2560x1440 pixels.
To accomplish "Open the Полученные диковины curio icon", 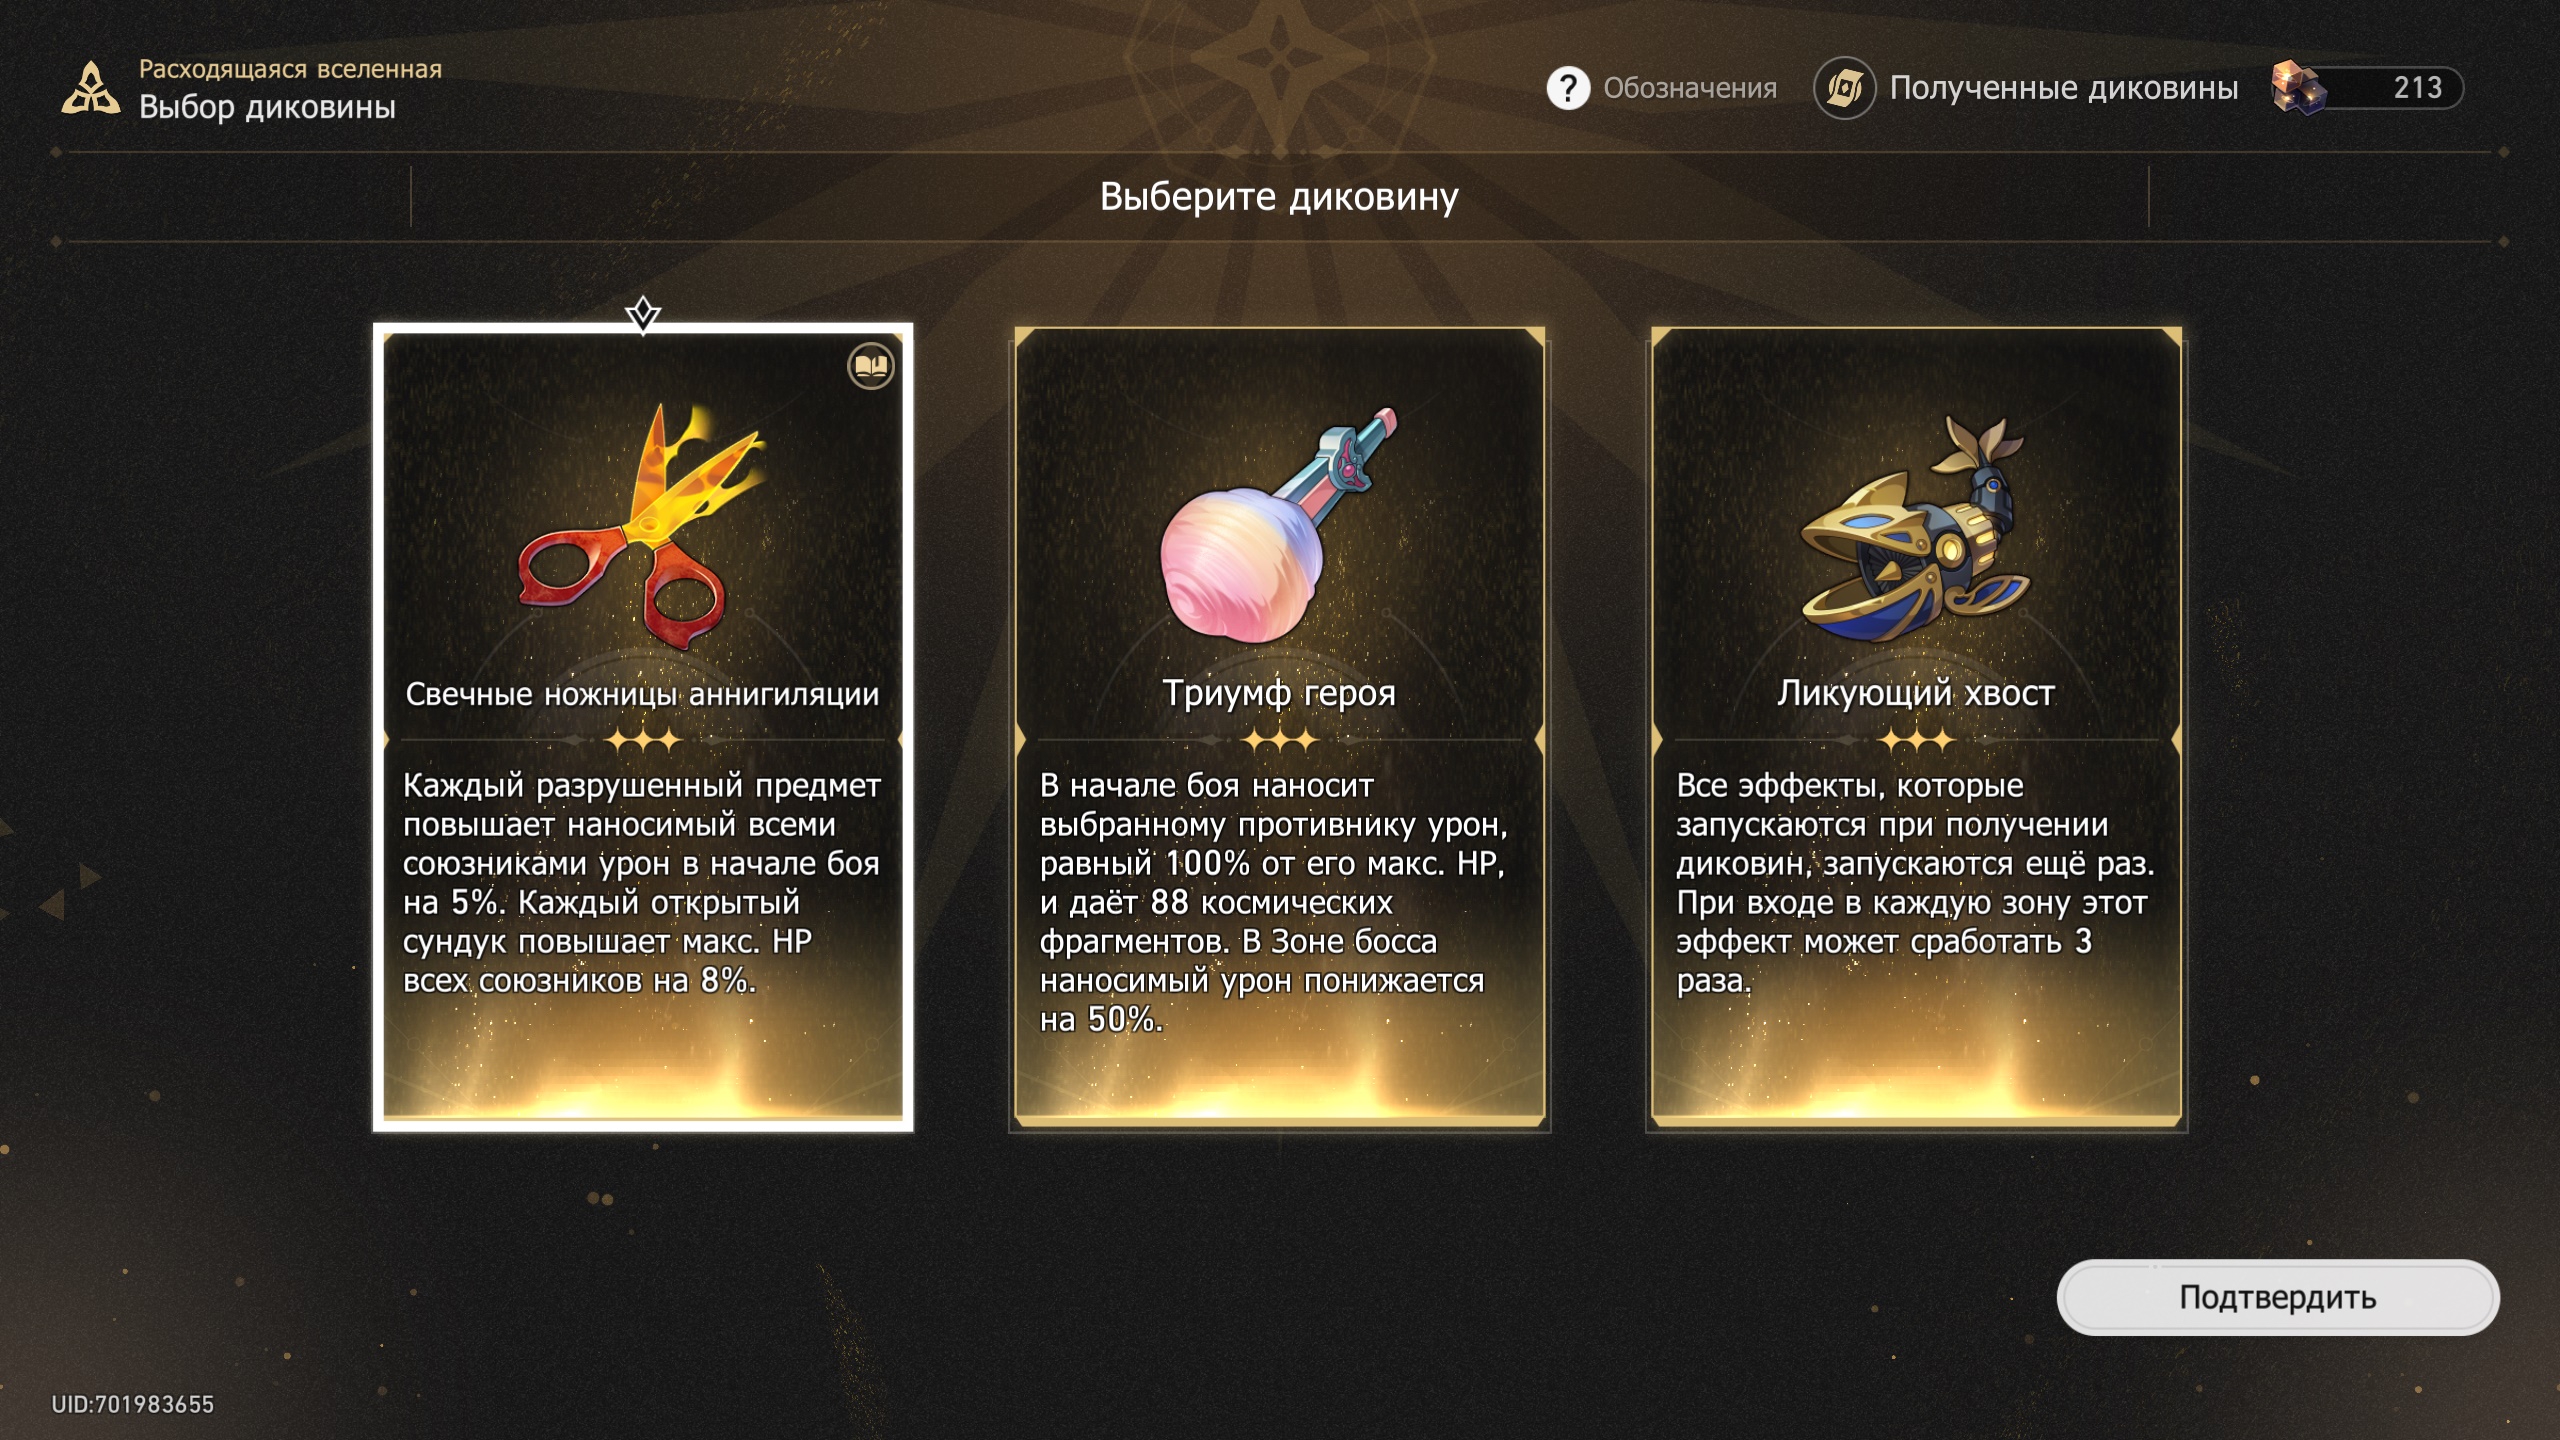I will tap(1844, 88).
